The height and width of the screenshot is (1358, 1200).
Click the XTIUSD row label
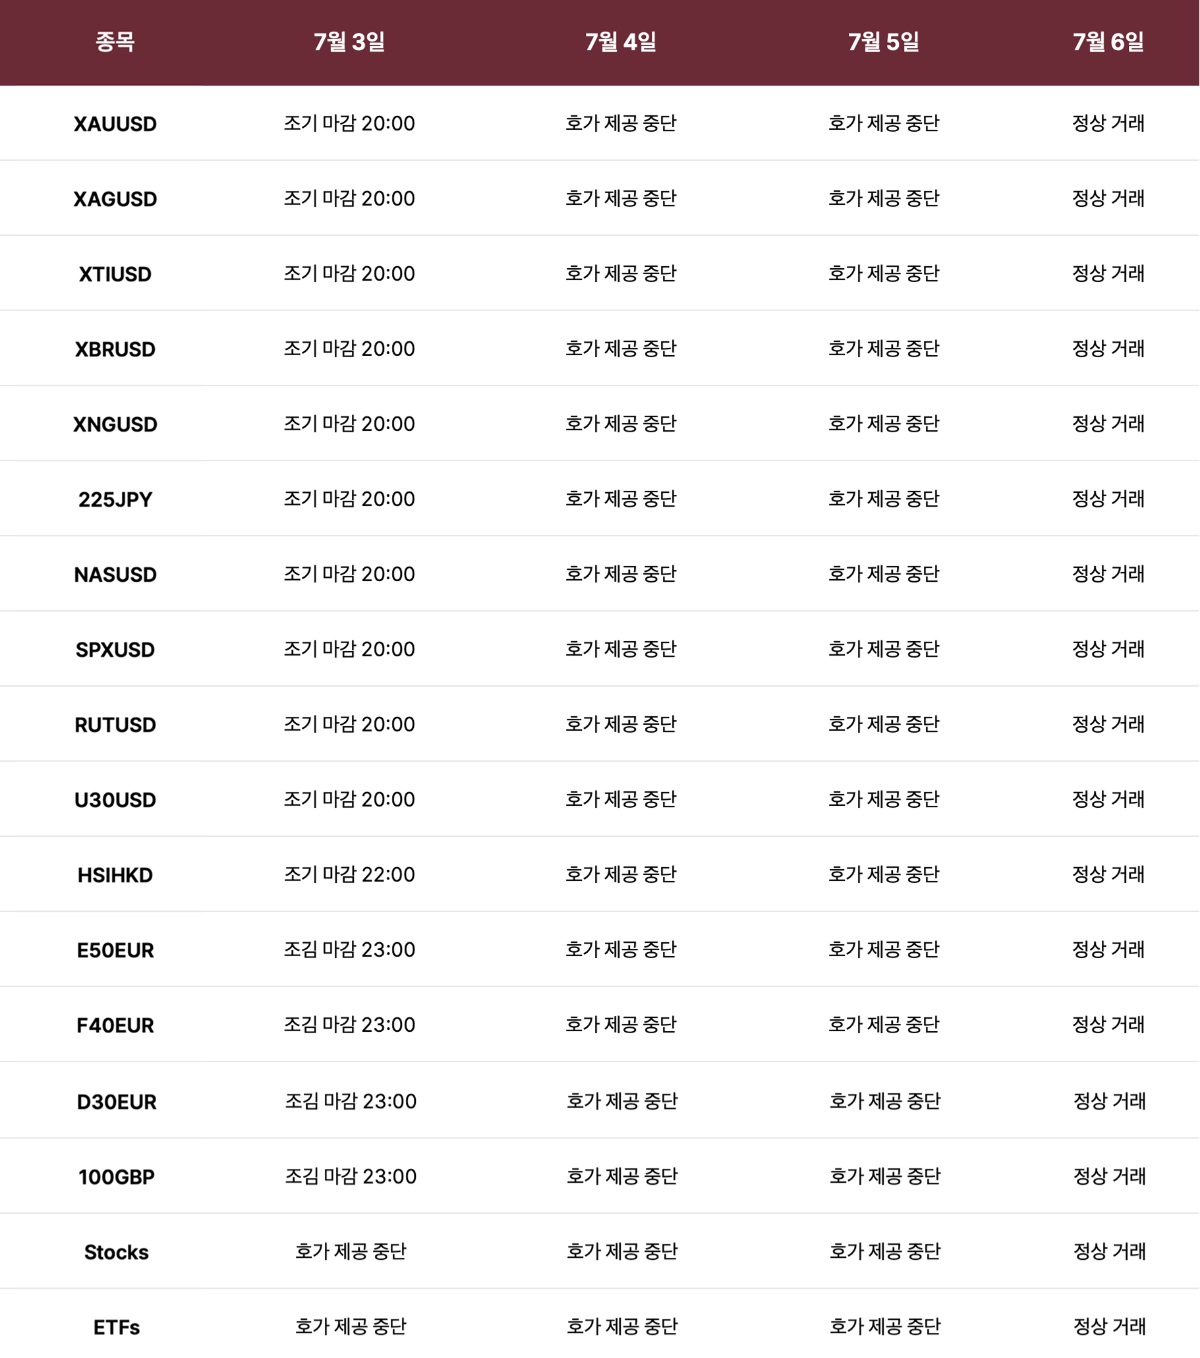click(115, 274)
